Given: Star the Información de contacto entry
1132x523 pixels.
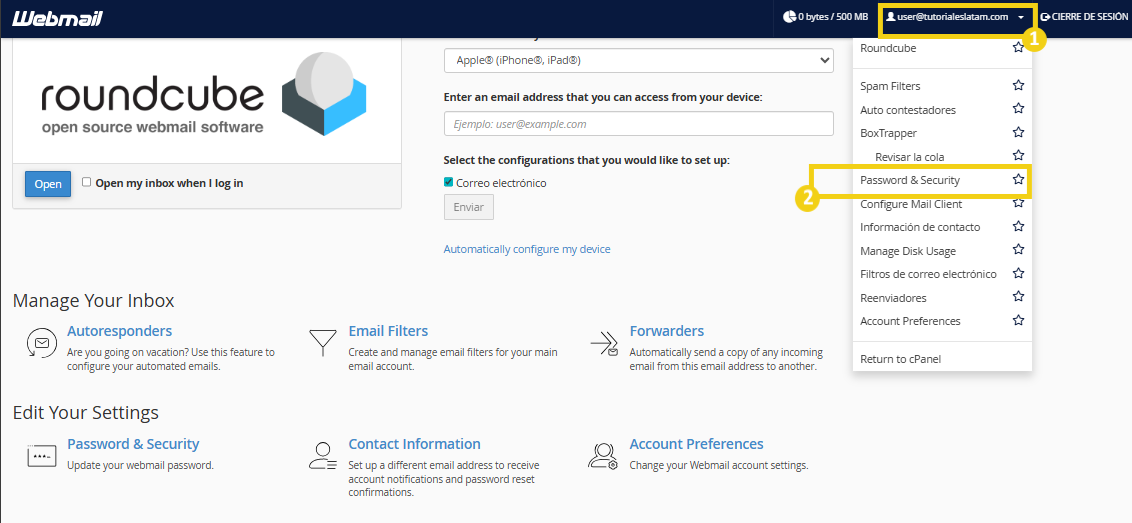Looking at the screenshot, I should click(x=1018, y=226).
